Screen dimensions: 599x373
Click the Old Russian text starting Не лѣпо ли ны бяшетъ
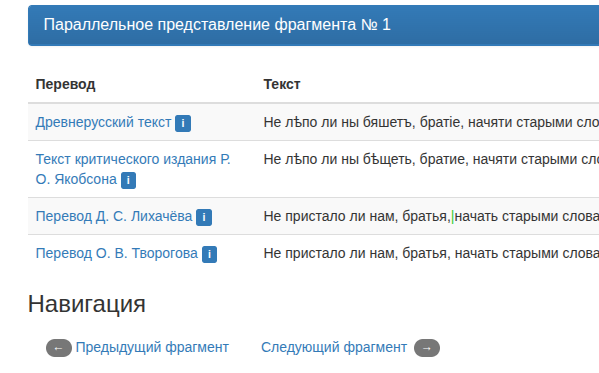point(431,122)
